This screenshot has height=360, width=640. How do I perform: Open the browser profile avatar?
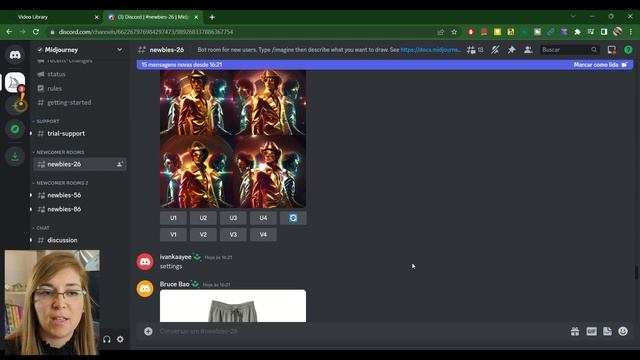coord(618,32)
